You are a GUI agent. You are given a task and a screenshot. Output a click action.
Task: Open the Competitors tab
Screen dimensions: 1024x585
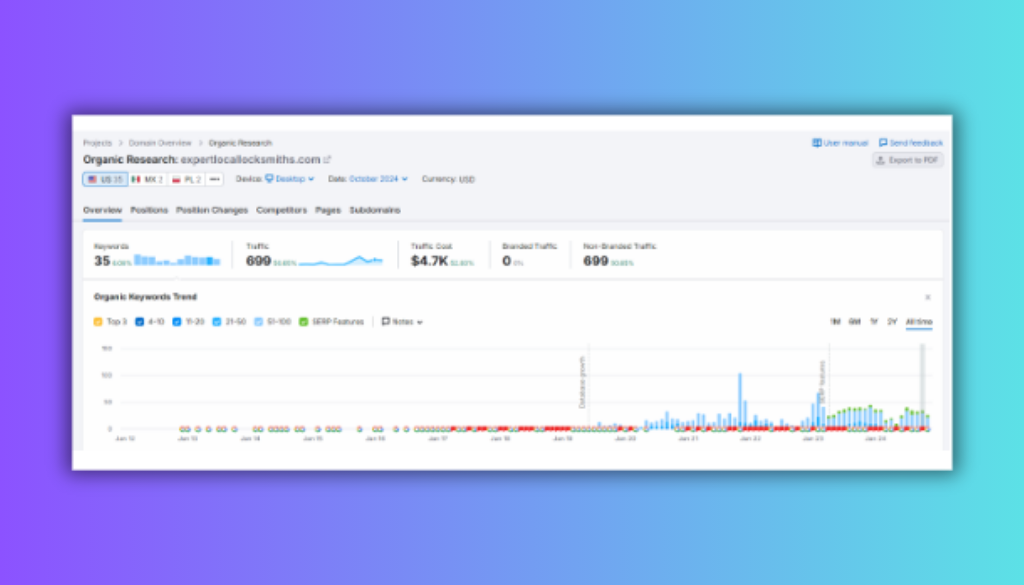pyautogui.click(x=281, y=210)
